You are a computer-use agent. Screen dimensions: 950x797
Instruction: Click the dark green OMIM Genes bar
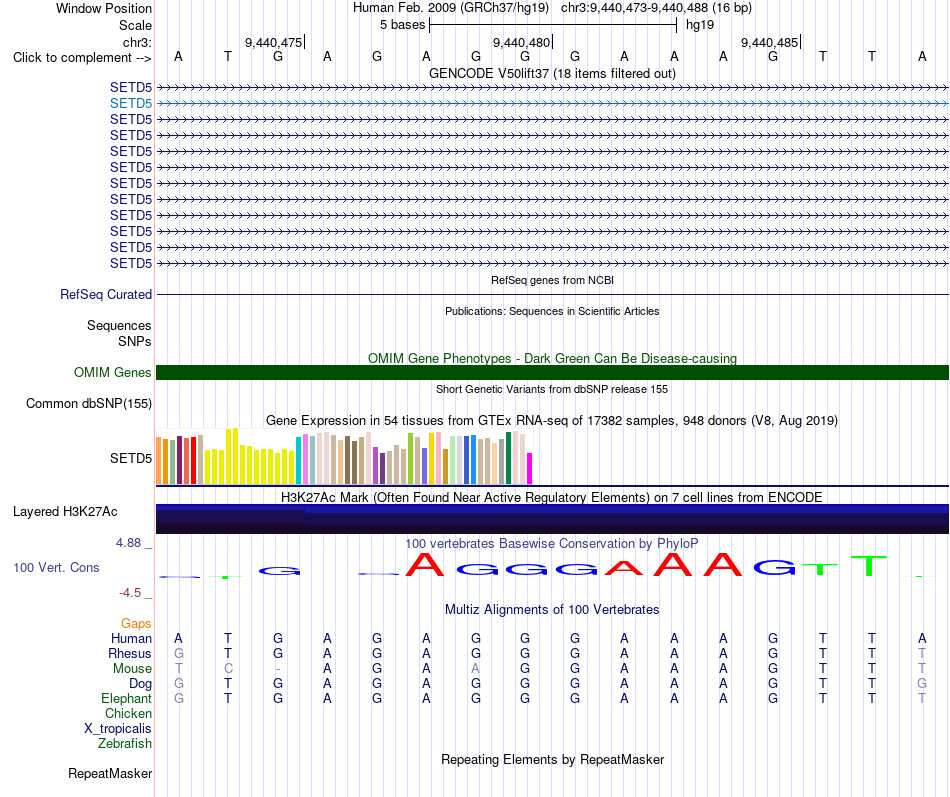[x=552, y=373]
